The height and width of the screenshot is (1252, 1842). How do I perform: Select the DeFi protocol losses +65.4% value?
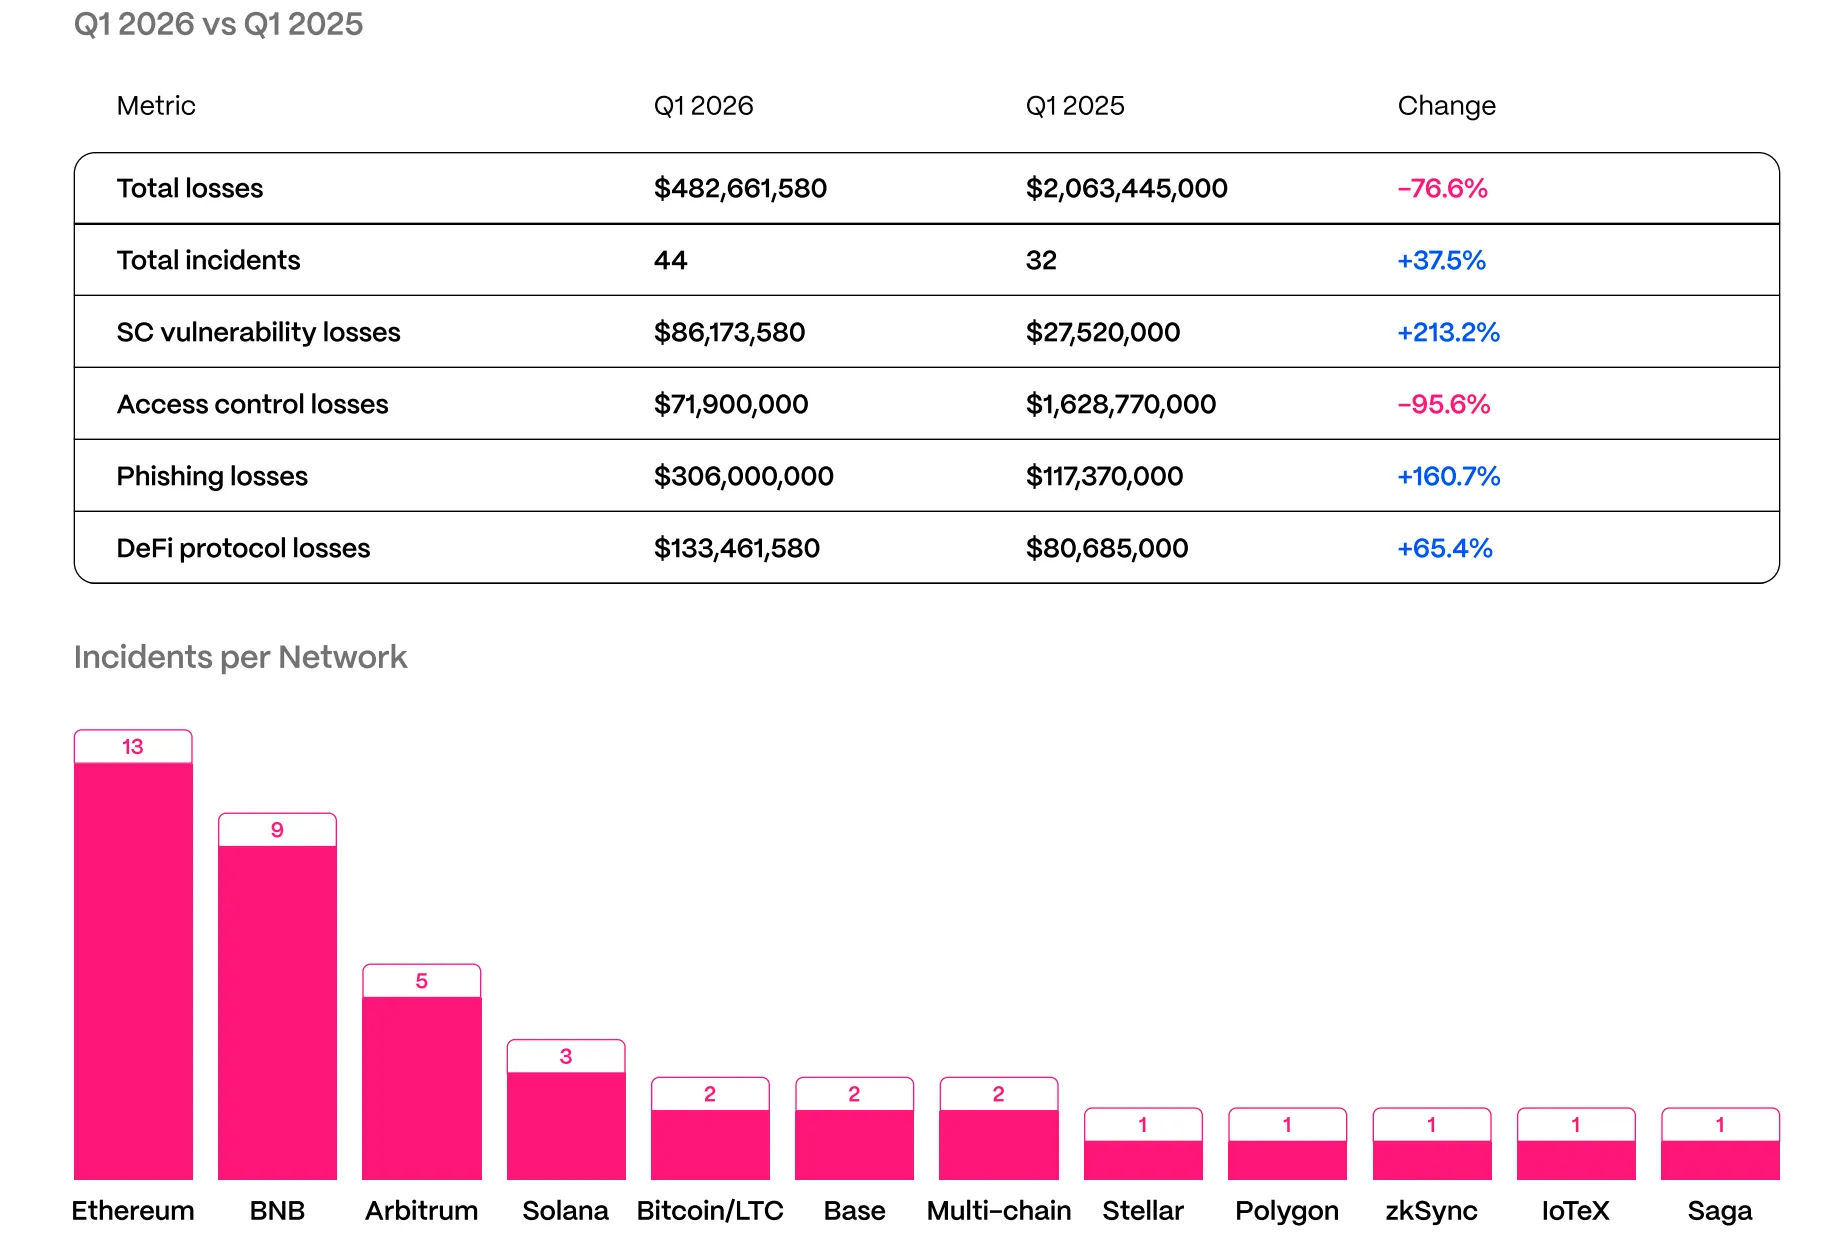[x=1446, y=548]
